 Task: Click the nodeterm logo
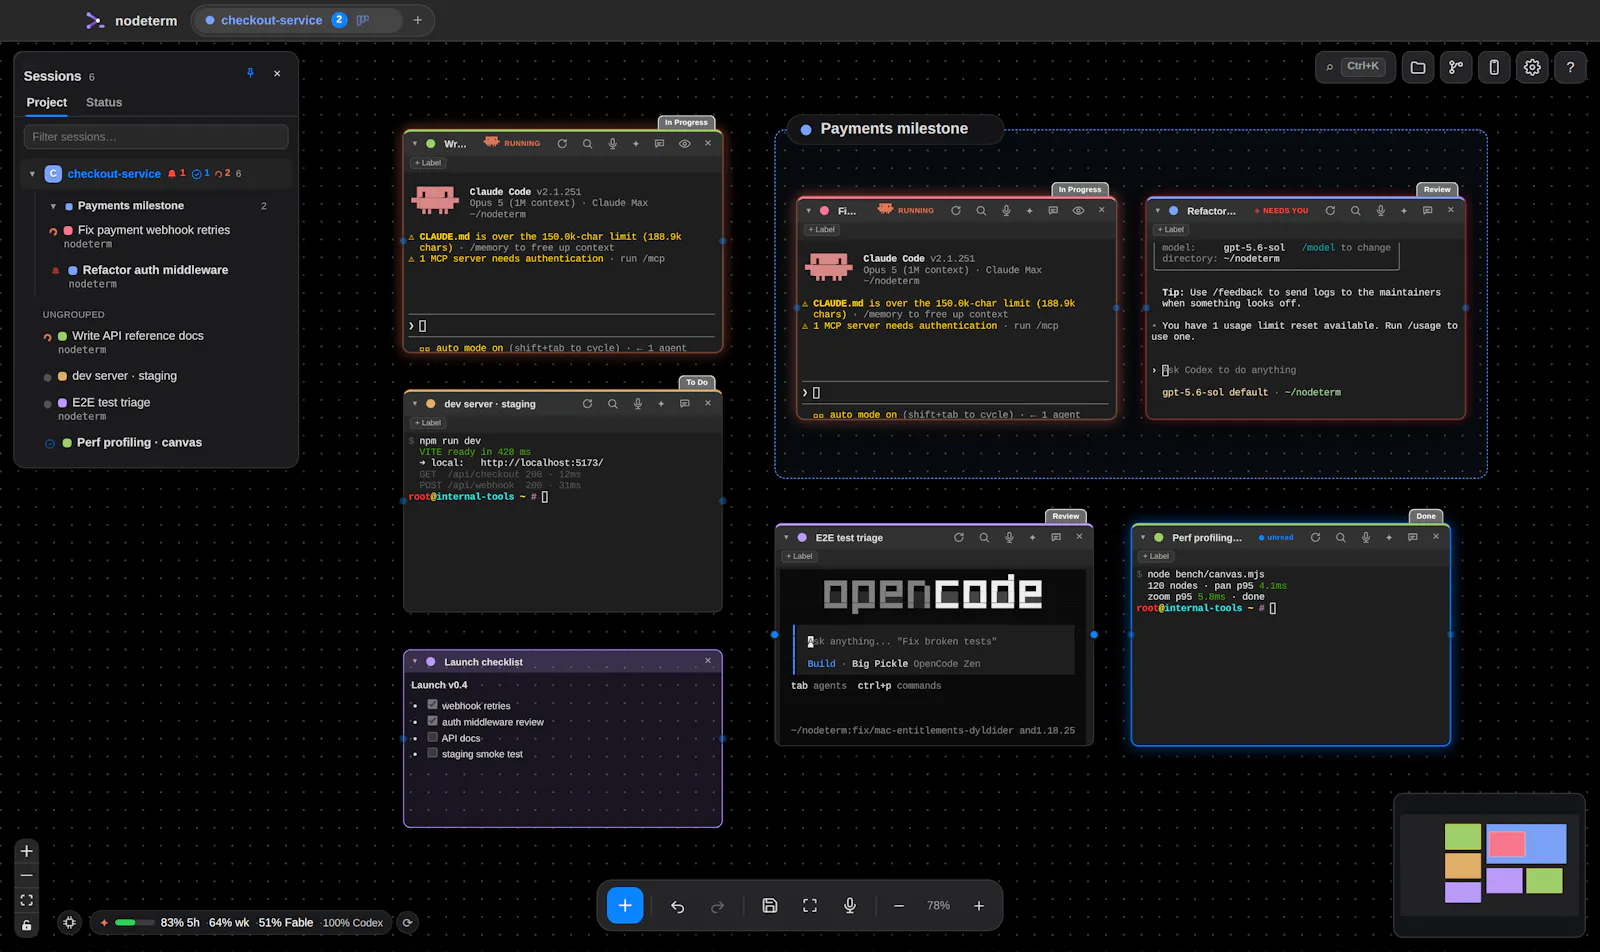pos(94,20)
